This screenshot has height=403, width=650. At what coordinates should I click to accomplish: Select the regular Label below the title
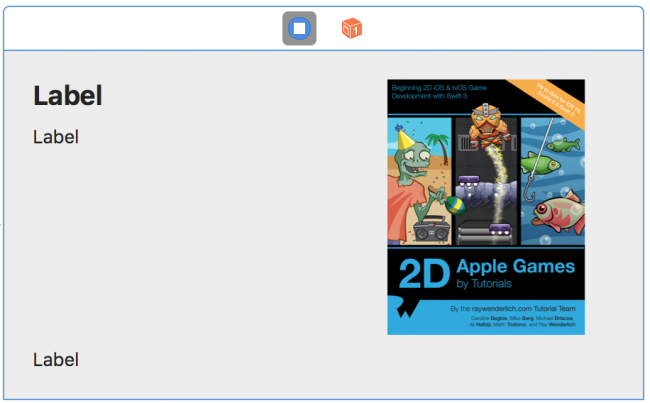56,137
